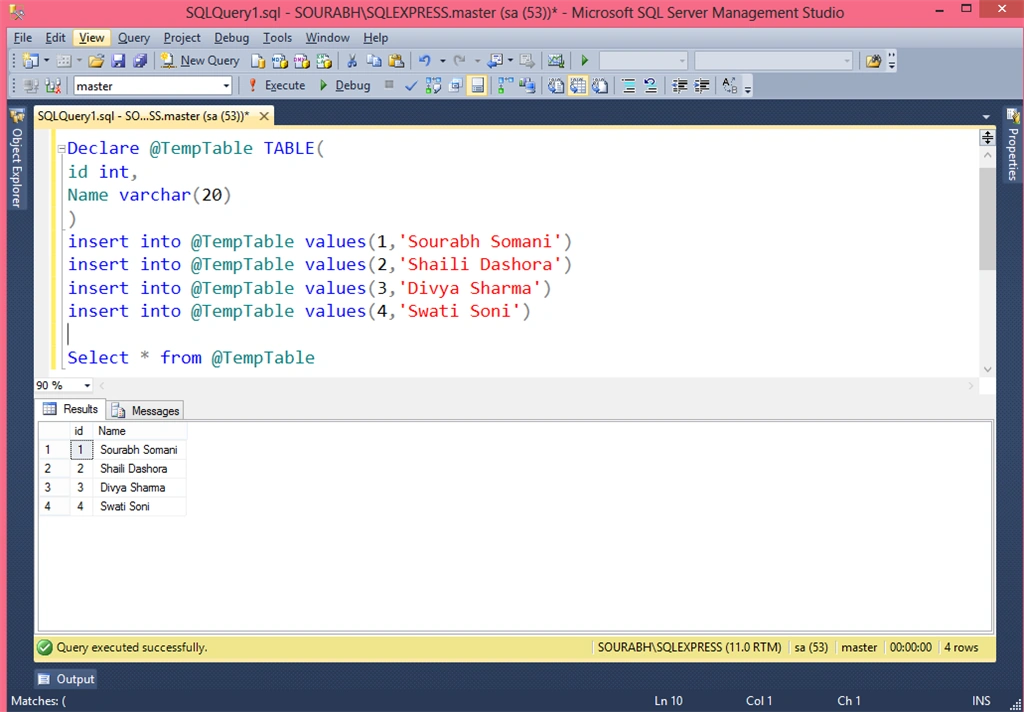The width and height of the screenshot is (1024, 712).
Task: Open the View menu
Action: click(91, 38)
